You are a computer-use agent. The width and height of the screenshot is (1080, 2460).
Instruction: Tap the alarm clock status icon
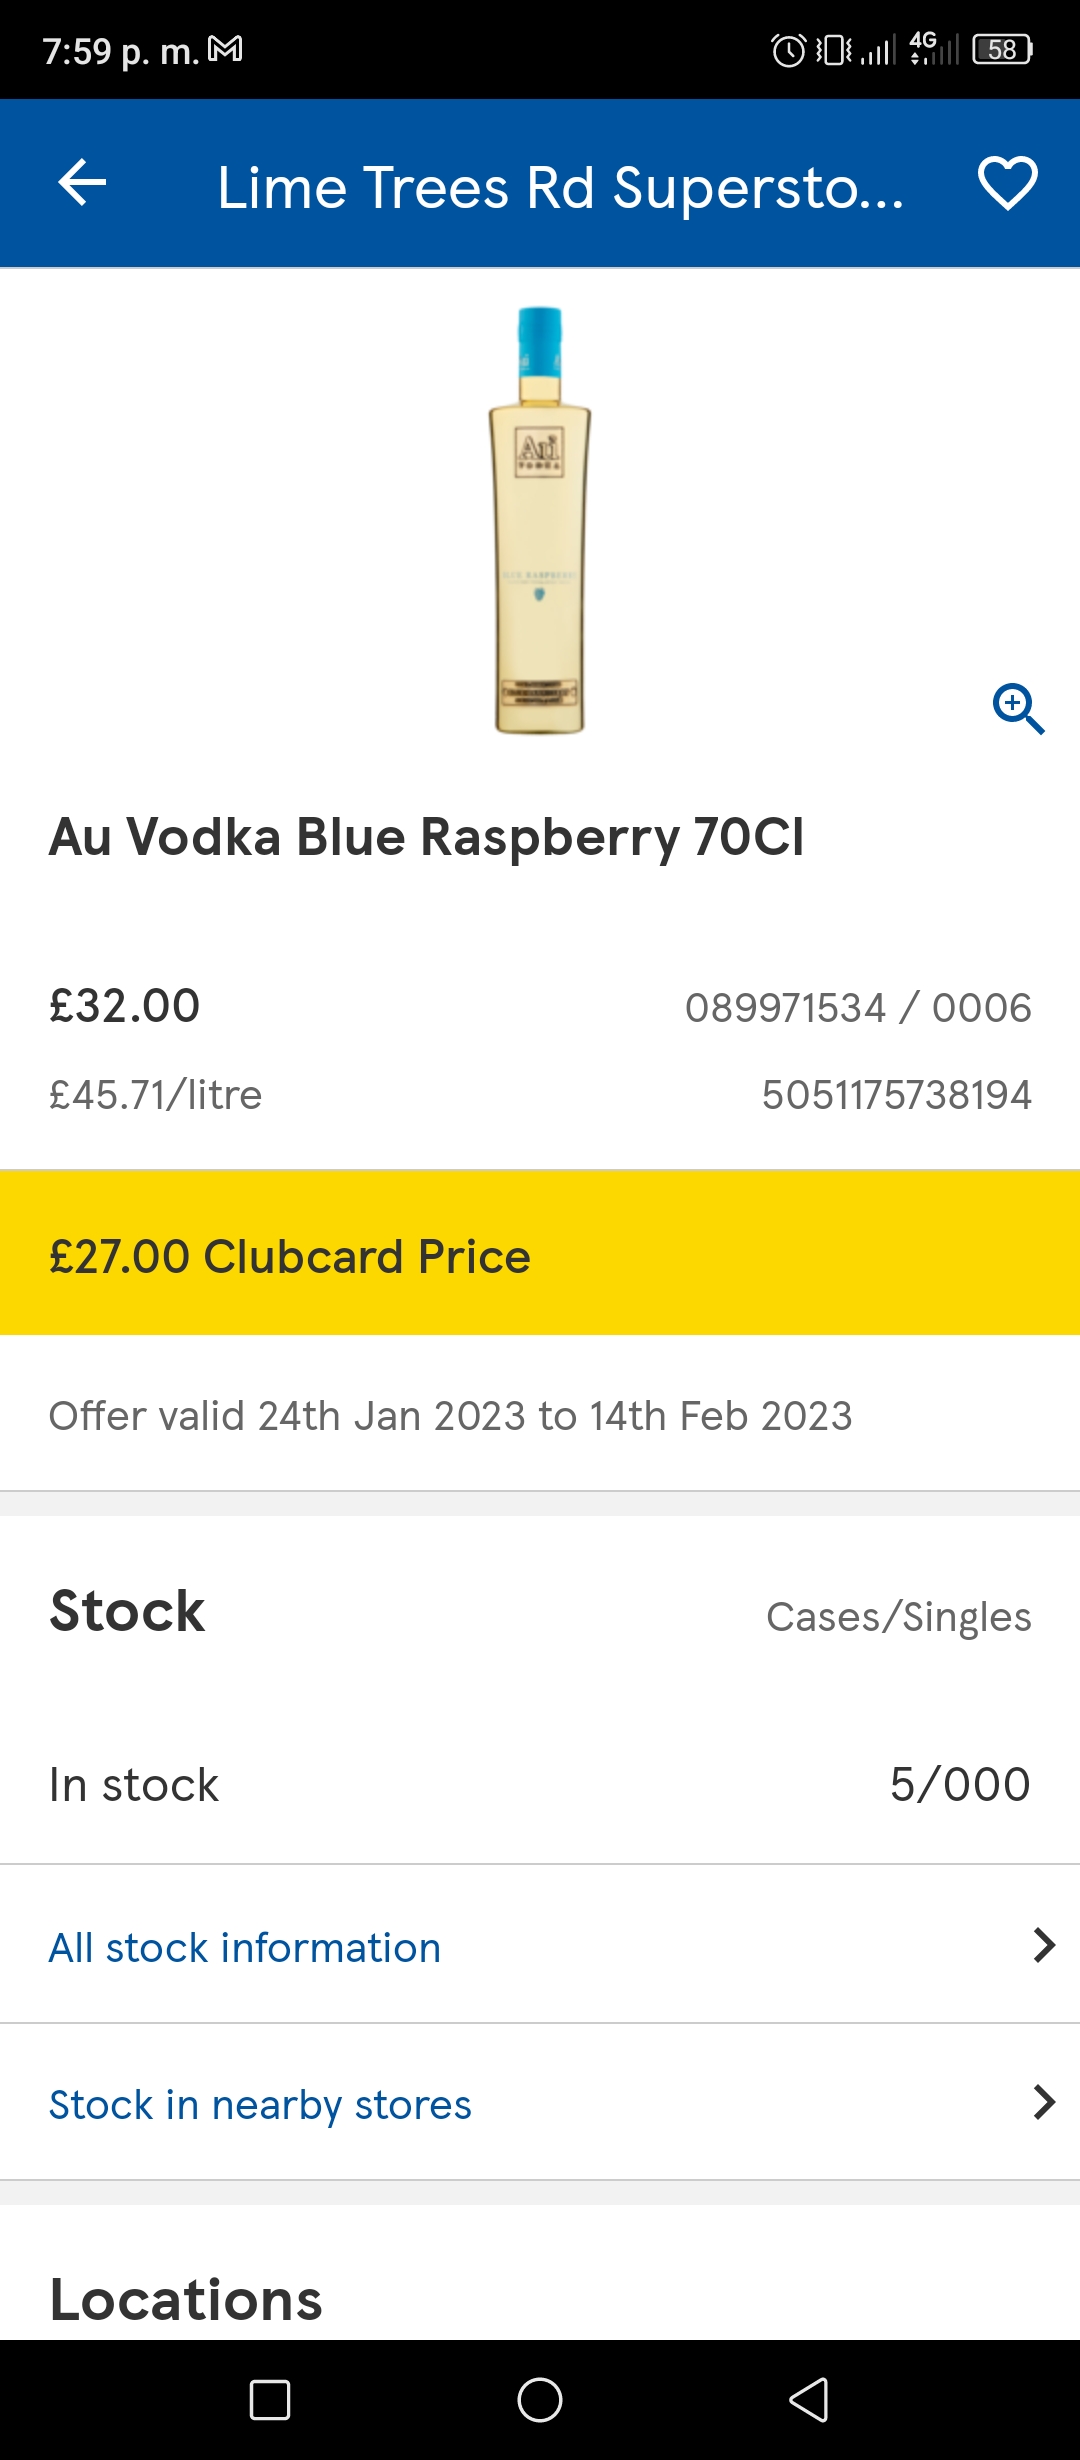(788, 50)
